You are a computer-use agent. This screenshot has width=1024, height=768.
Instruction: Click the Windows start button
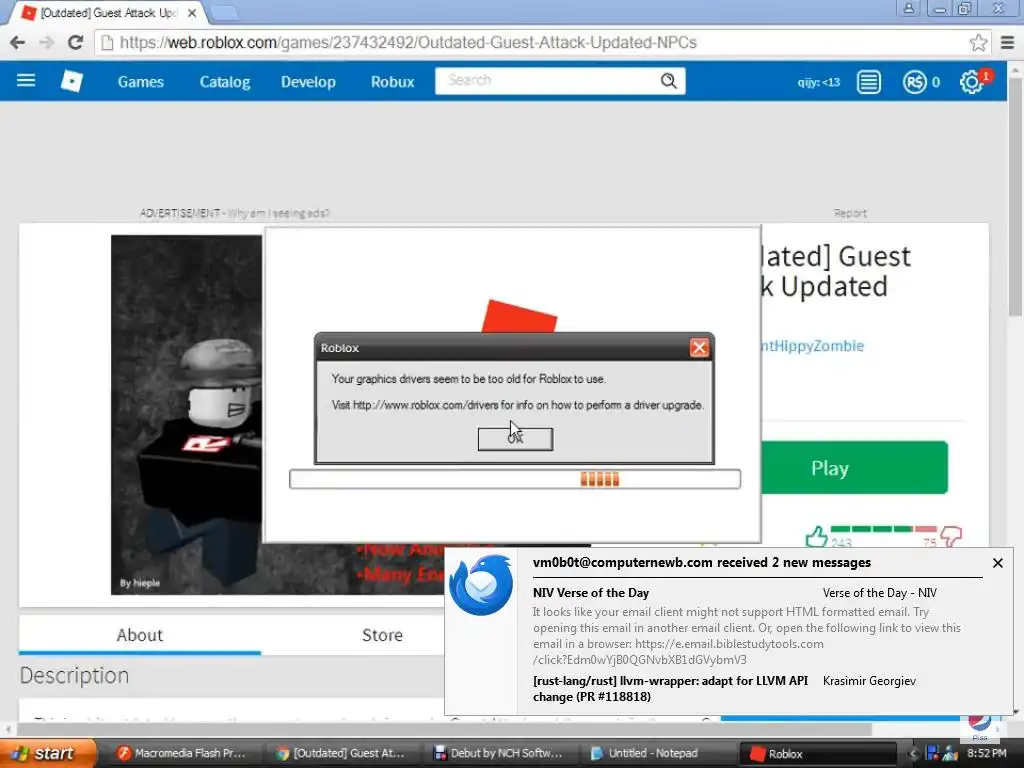tap(48, 753)
